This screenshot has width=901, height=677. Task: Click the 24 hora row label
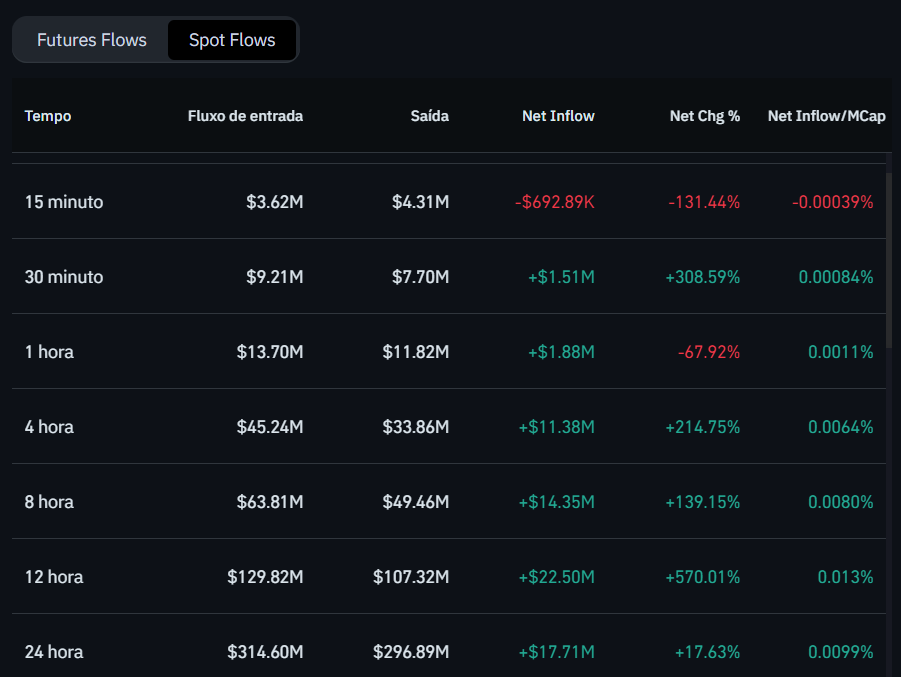(54, 652)
